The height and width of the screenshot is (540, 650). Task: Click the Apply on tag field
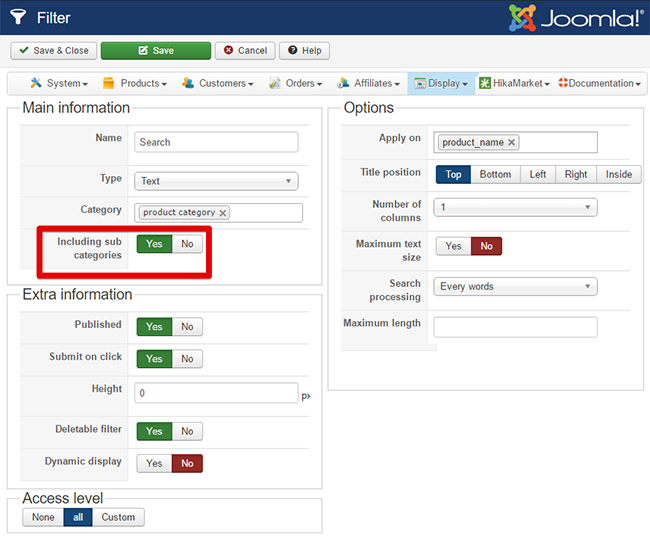pos(515,143)
